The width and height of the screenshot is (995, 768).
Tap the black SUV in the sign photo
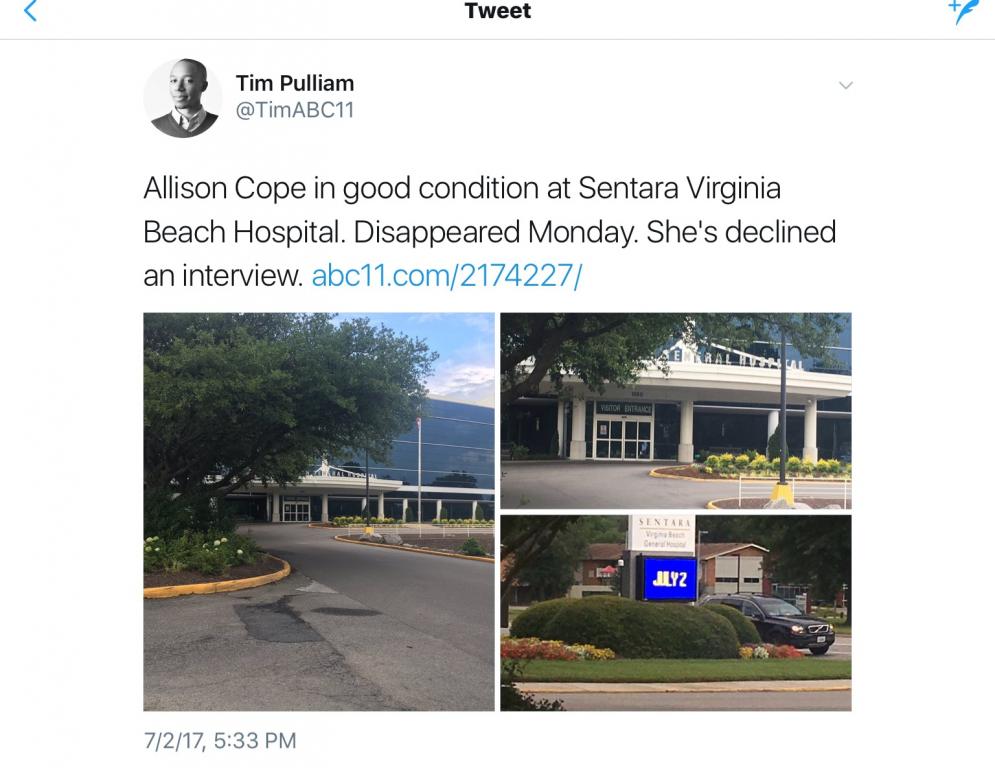pyautogui.click(x=770, y=623)
